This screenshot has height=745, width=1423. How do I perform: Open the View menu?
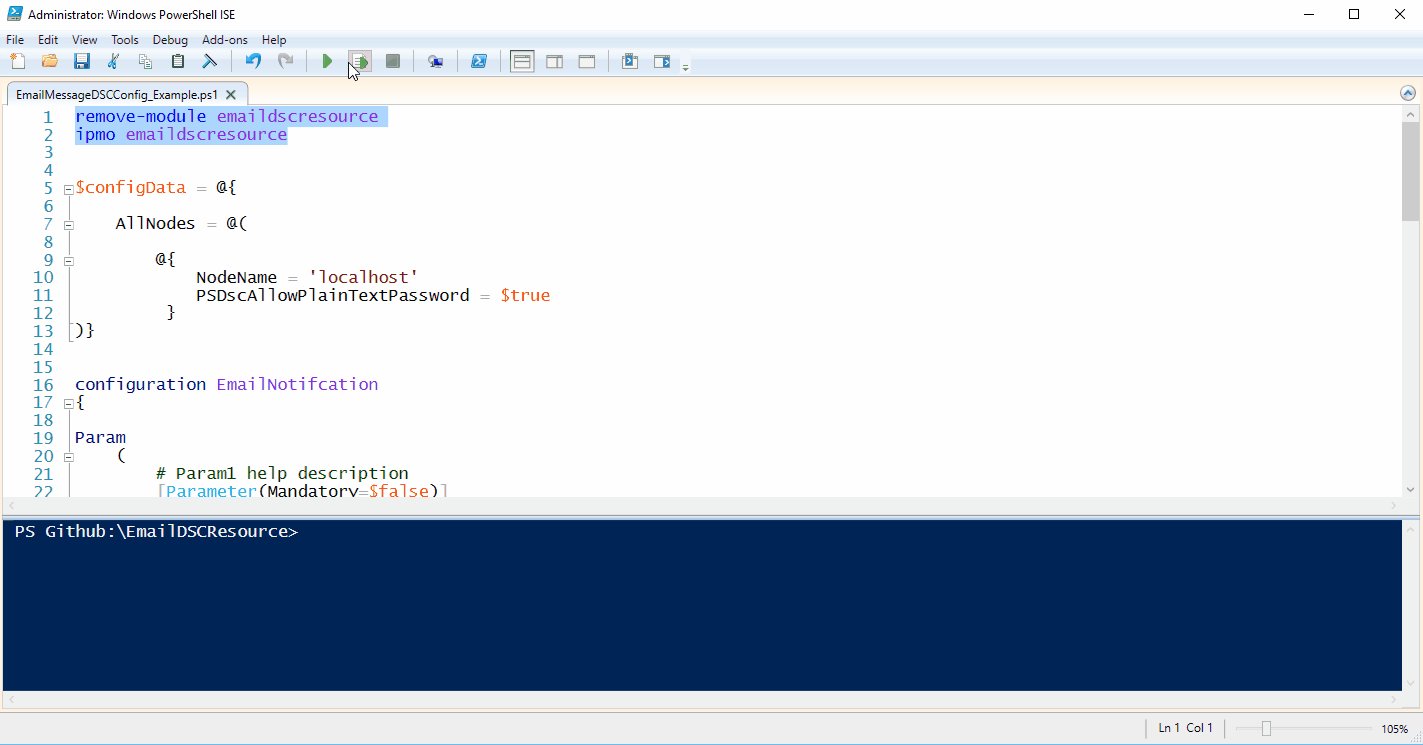coord(85,40)
